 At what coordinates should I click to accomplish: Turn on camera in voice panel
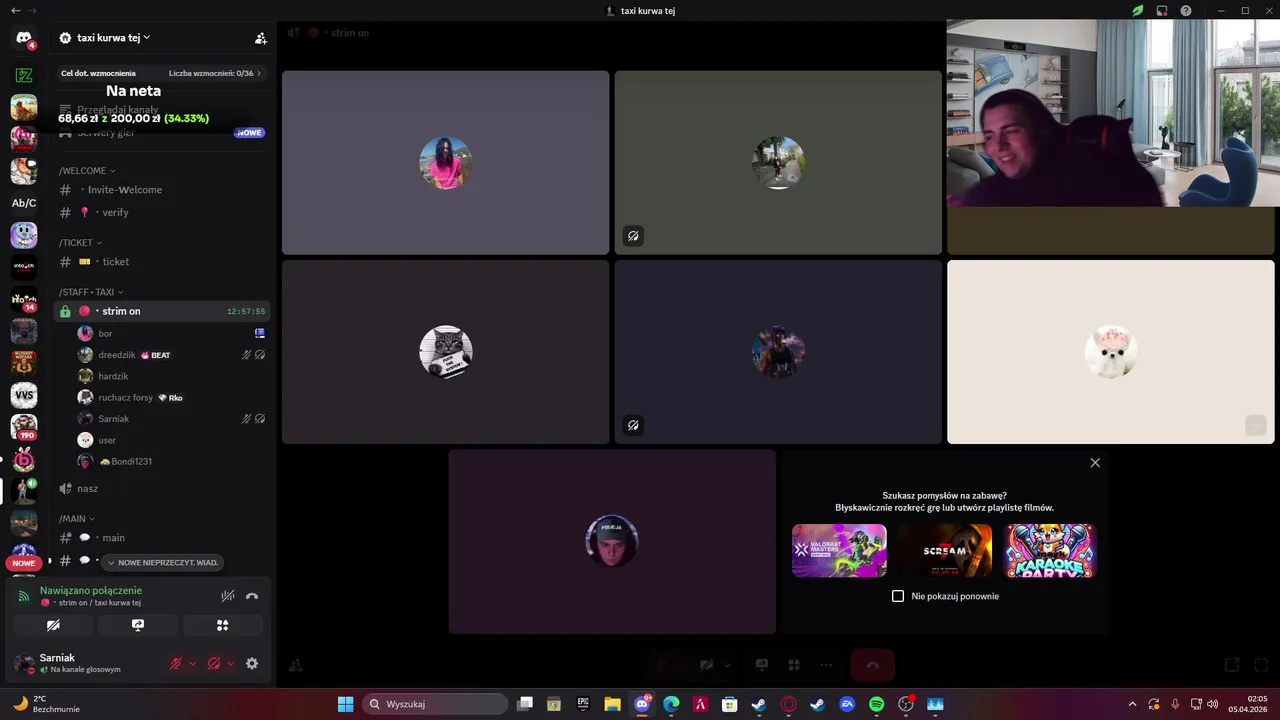coord(53,625)
